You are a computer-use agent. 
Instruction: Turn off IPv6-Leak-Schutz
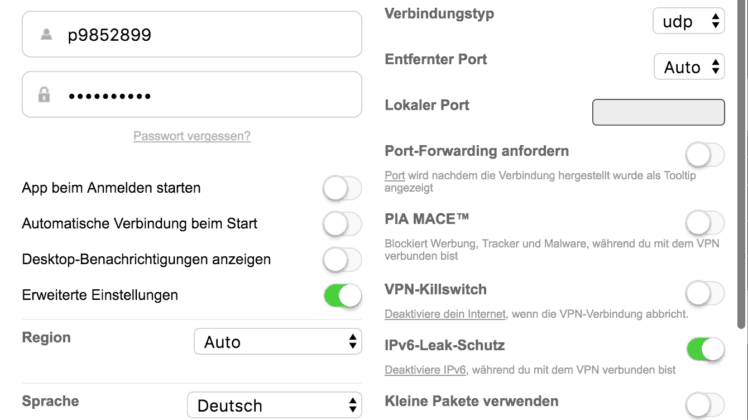(705, 349)
